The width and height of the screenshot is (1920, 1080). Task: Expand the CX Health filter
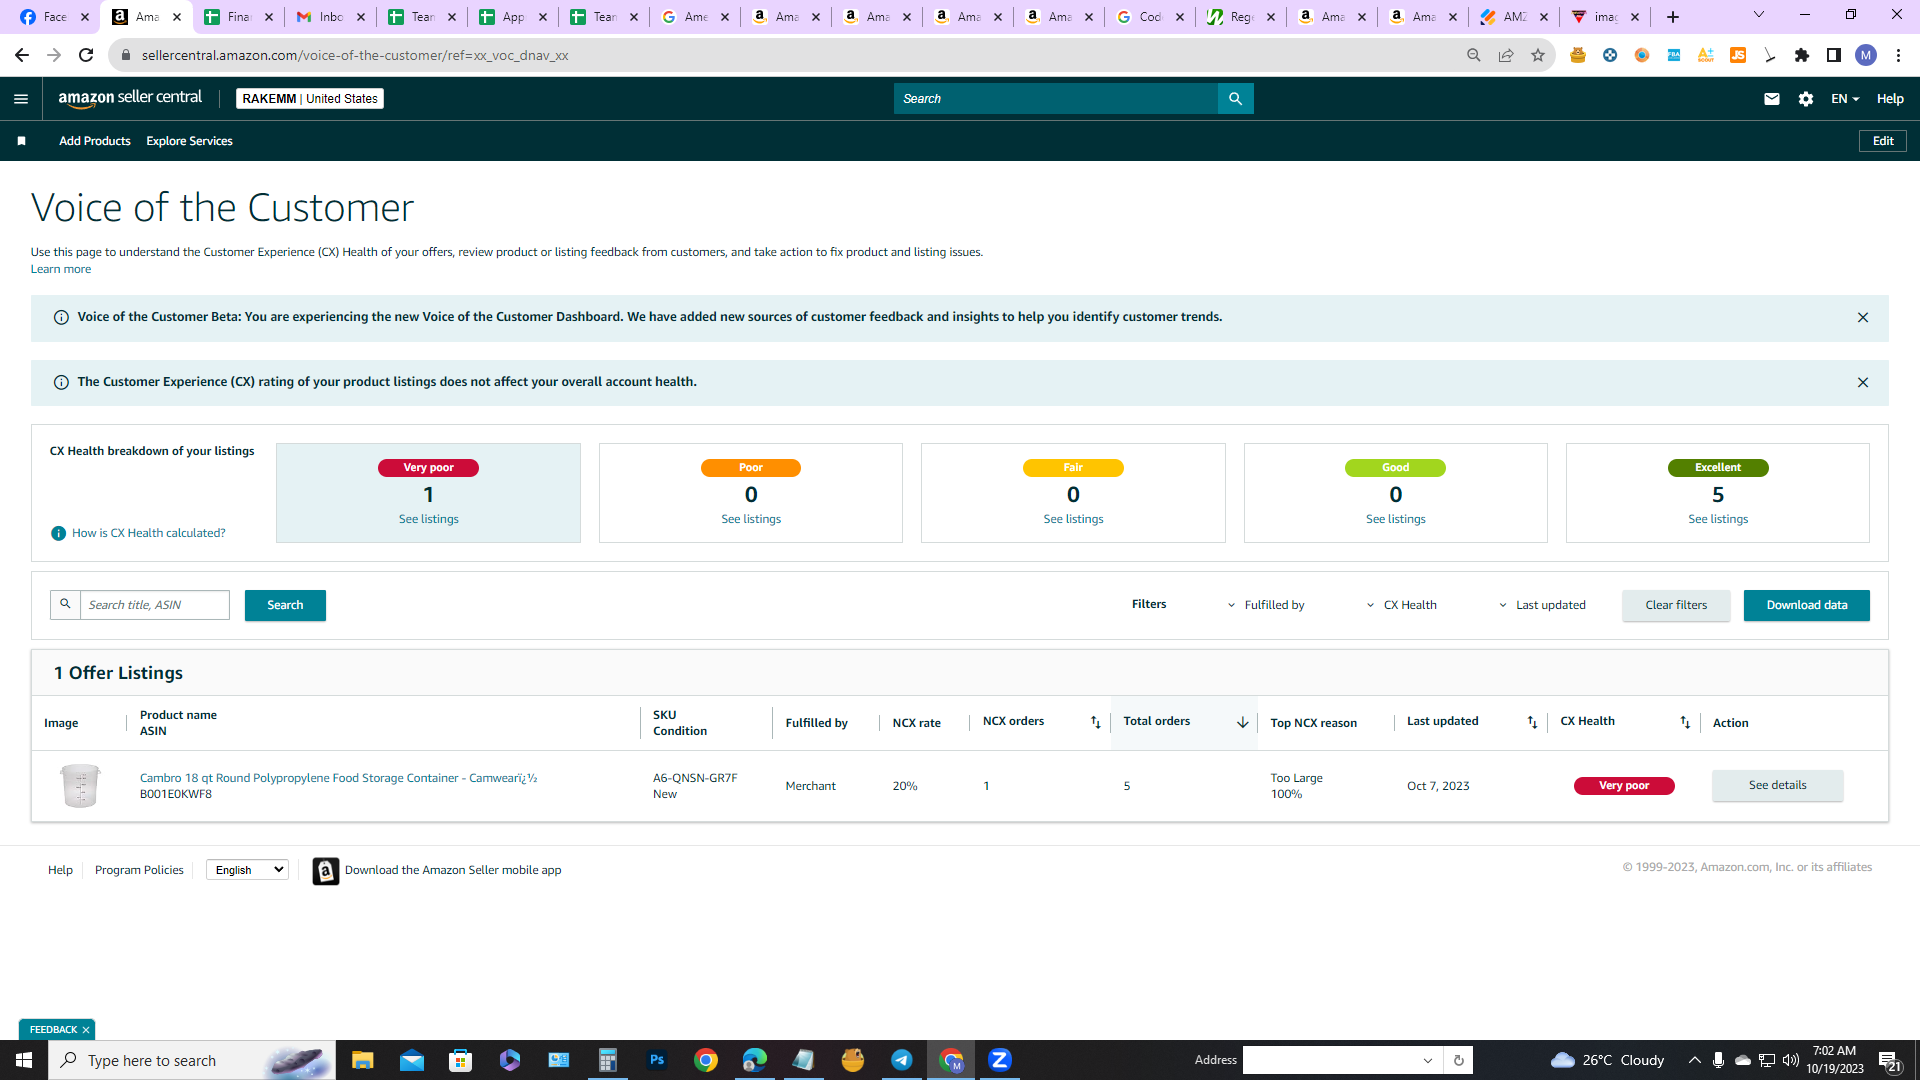pyautogui.click(x=1401, y=605)
